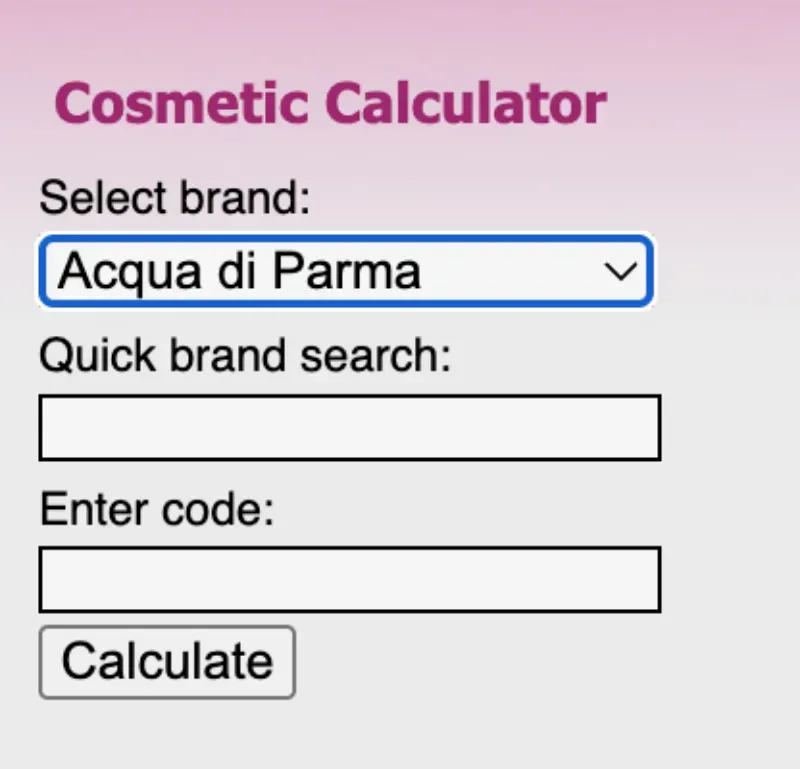Click the chevron arrow in brand selector

(x=623, y=271)
